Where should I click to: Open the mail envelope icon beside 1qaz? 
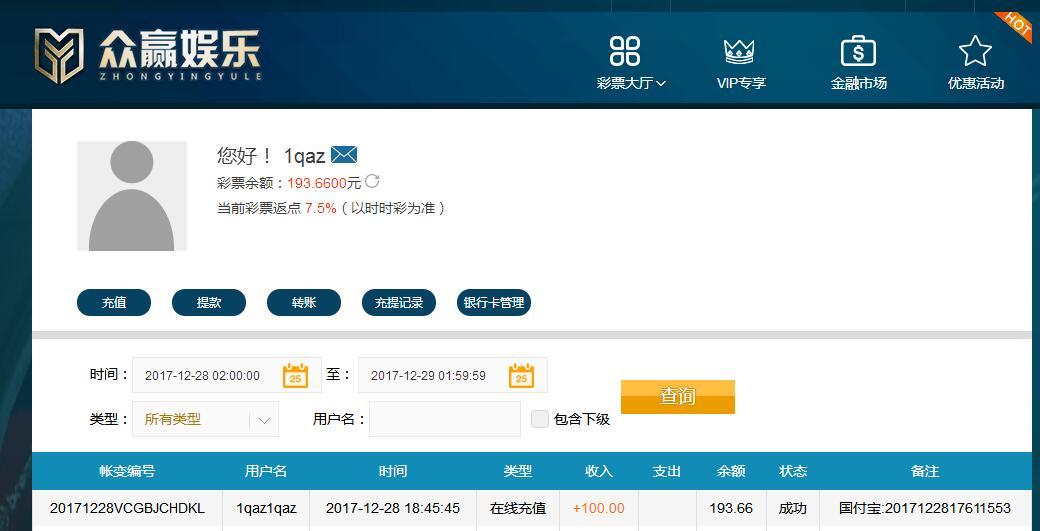(x=344, y=154)
